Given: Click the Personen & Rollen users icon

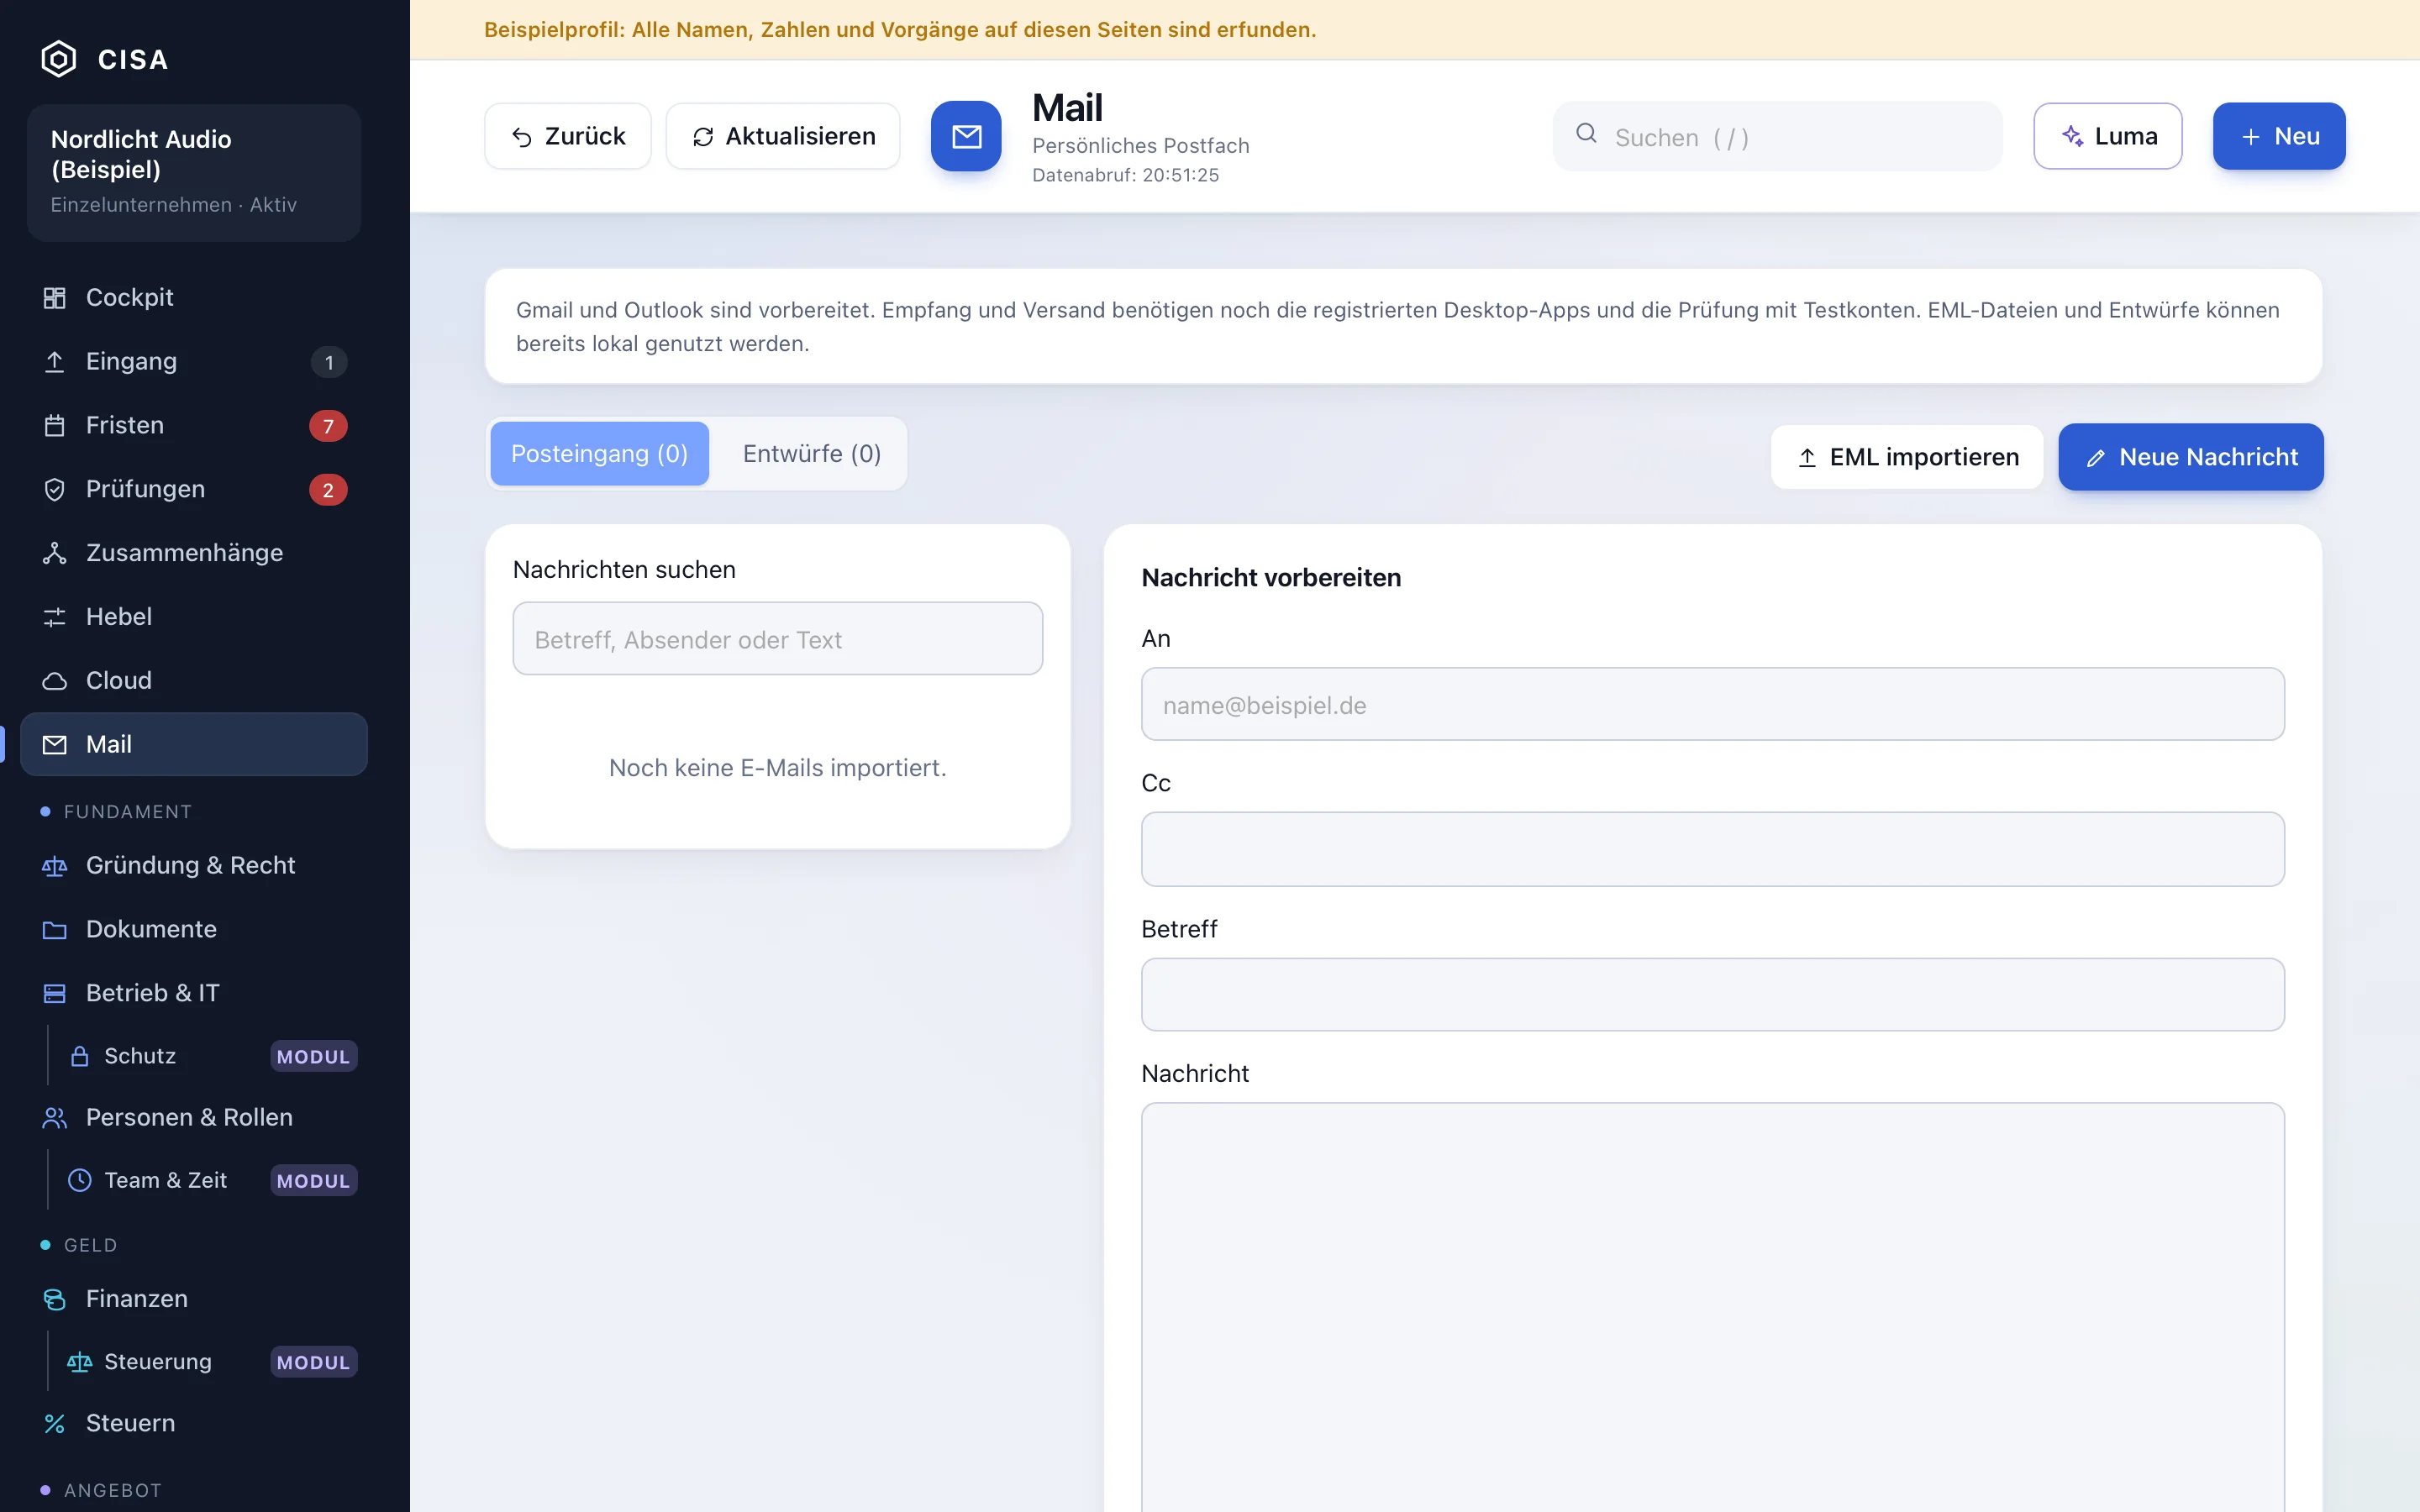Looking at the screenshot, I should coord(54,1118).
